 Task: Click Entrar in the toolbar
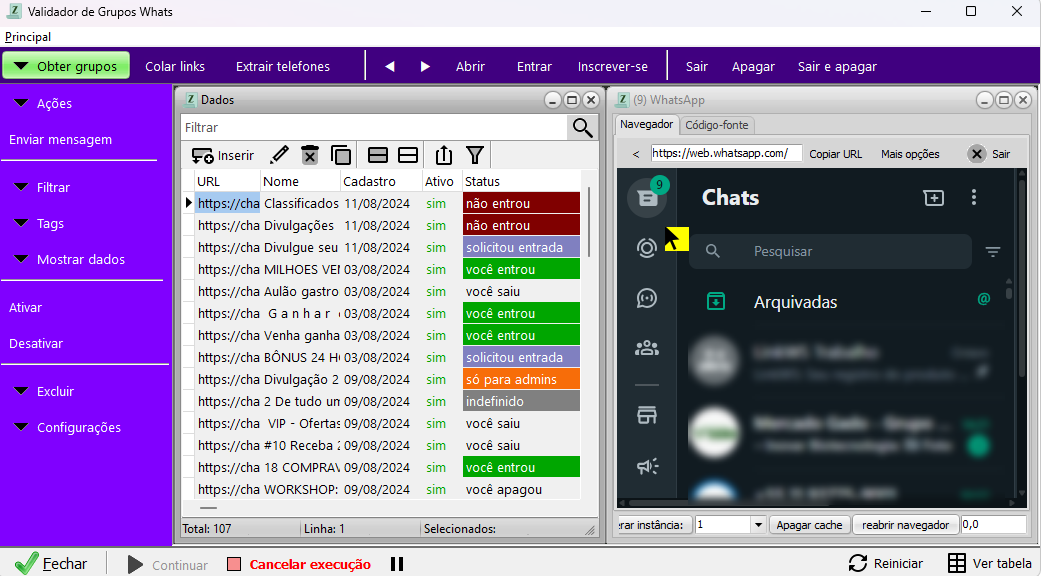pyautogui.click(x=534, y=66)
